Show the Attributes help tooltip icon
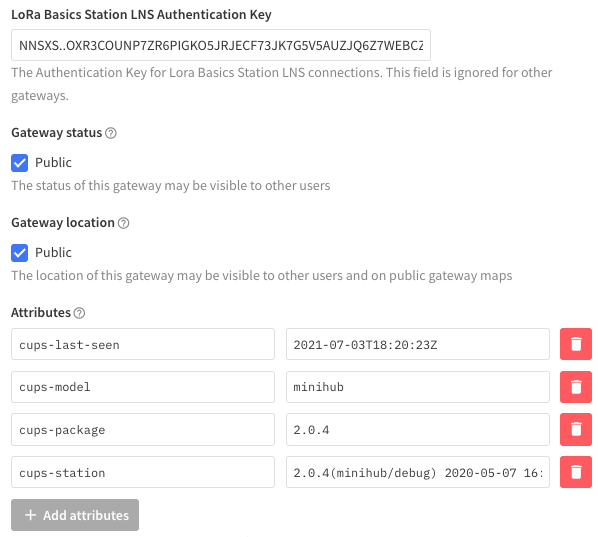 [x=79, y=313]
